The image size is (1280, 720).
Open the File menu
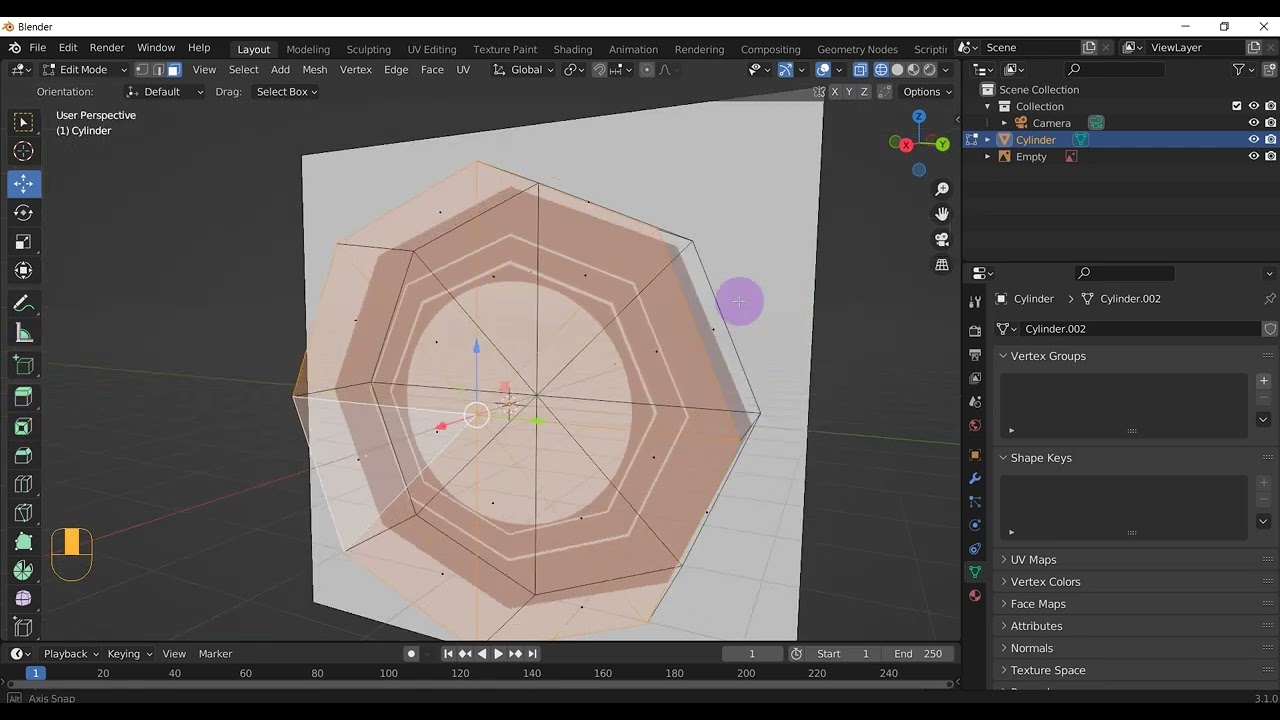click(37, 48)
